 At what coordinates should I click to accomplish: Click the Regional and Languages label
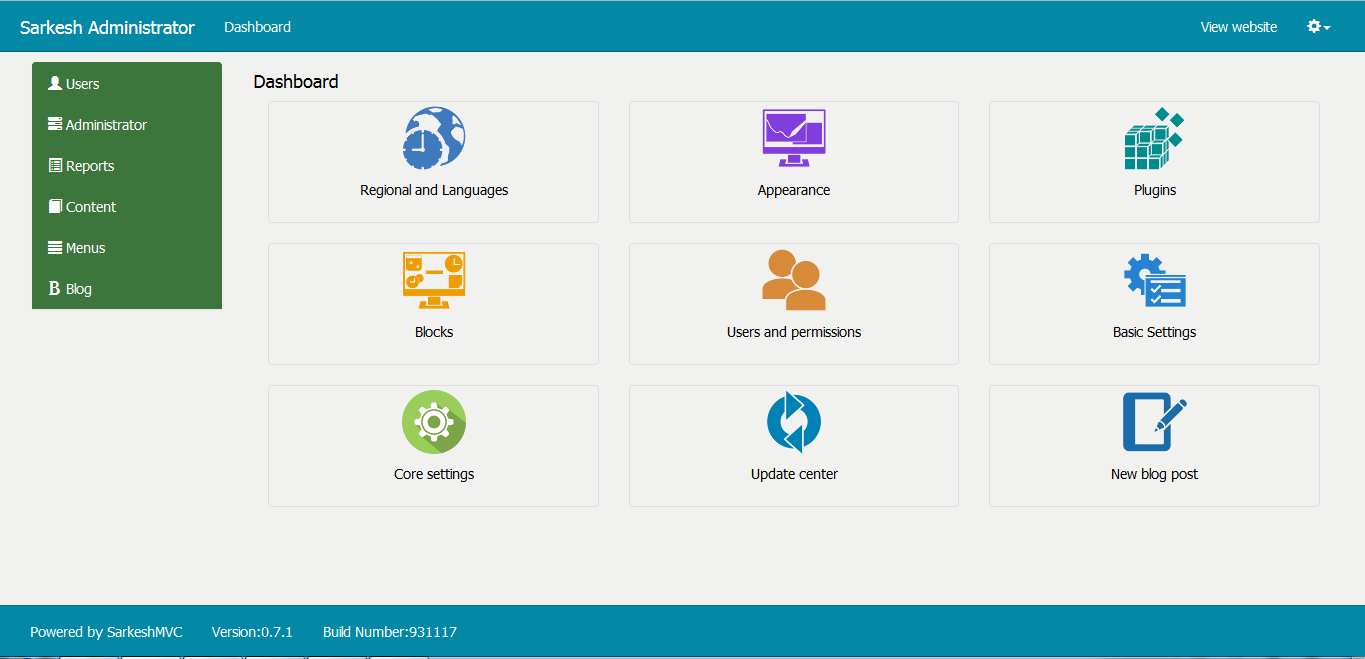click(x=434, y=190)
